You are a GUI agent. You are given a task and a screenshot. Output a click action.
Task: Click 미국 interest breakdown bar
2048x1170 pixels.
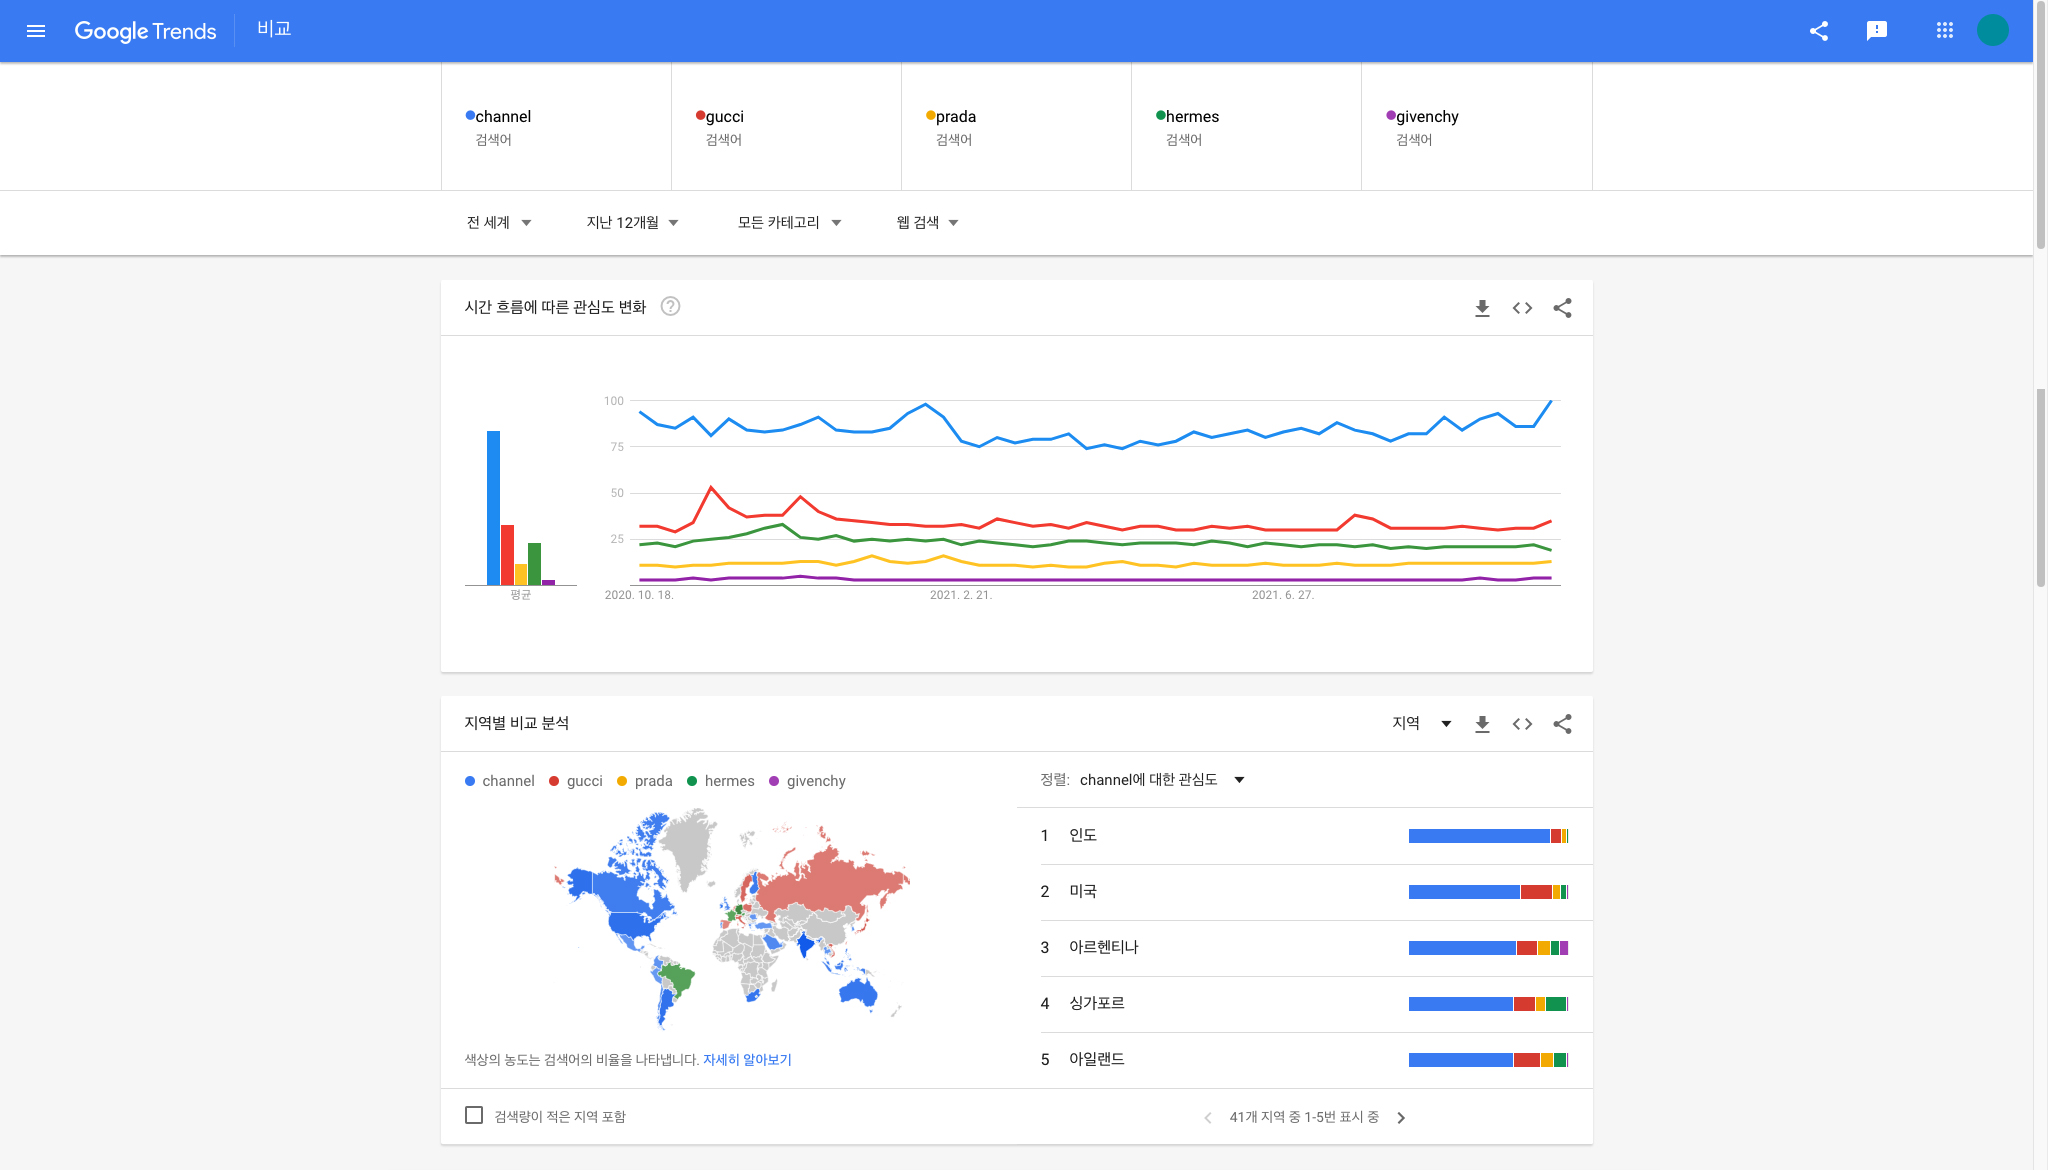point(1488,892)
